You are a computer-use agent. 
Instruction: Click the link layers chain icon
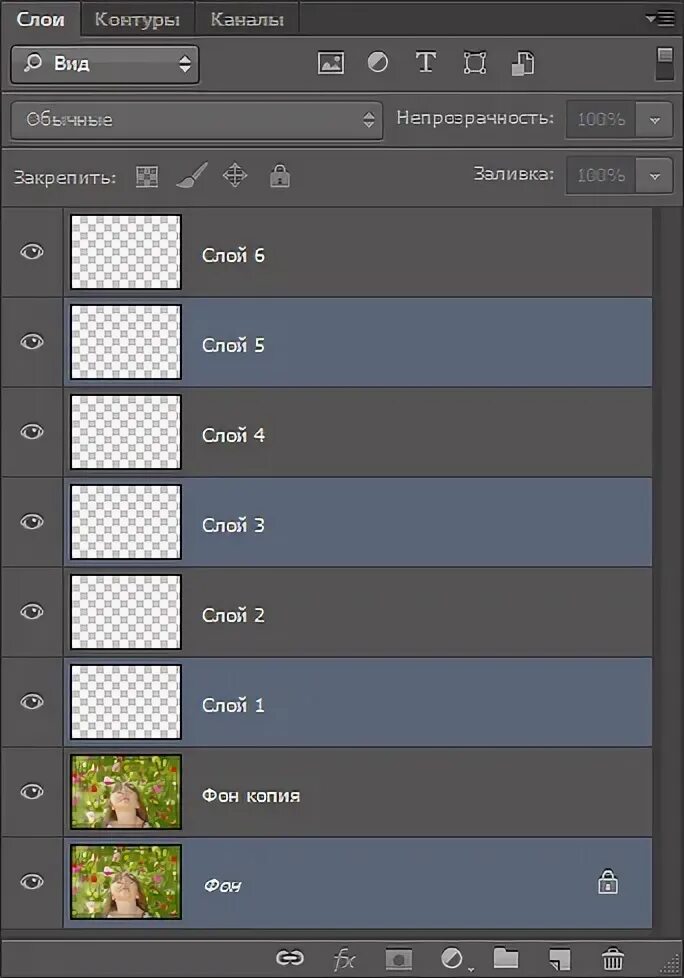pos(290,957)
